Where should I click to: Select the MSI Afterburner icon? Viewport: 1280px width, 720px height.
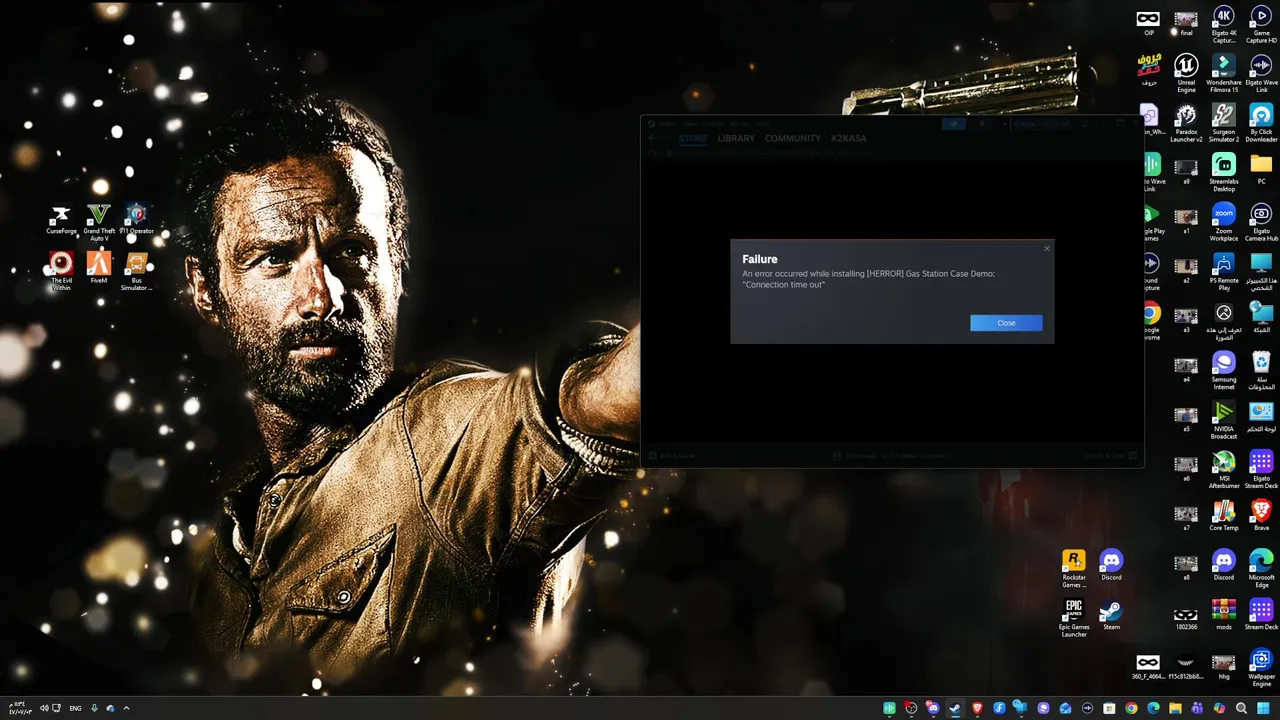(x=1224, y=469)
